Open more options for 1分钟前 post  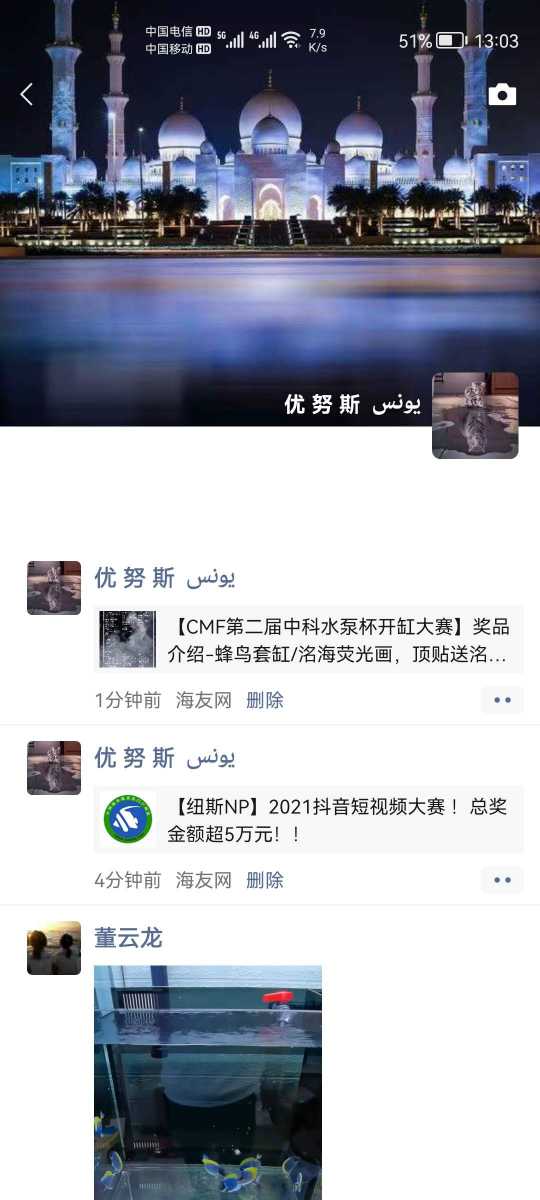(x=502, y=700)
